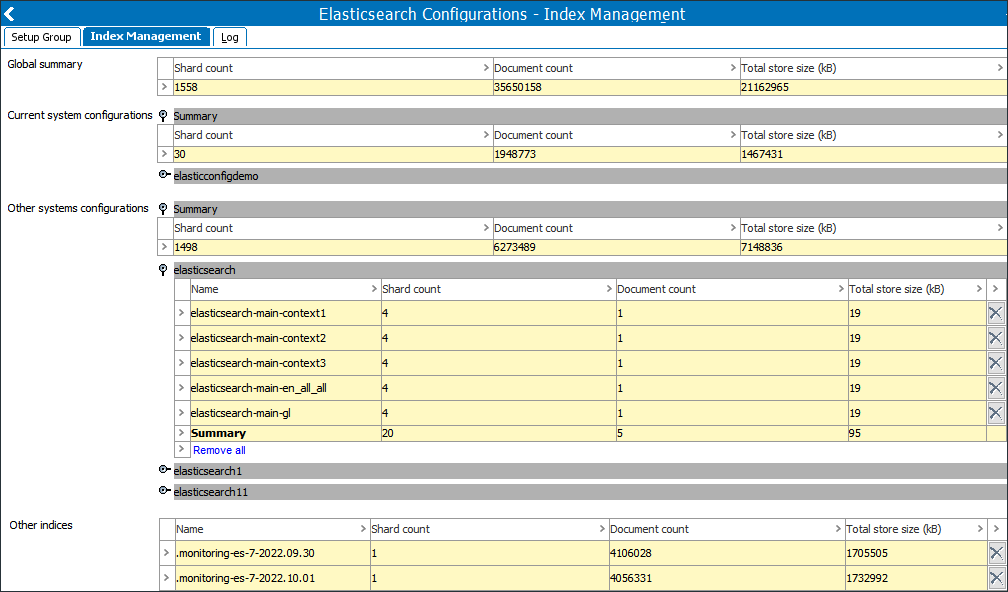Select the bold Summary row label

coord(219,433)
